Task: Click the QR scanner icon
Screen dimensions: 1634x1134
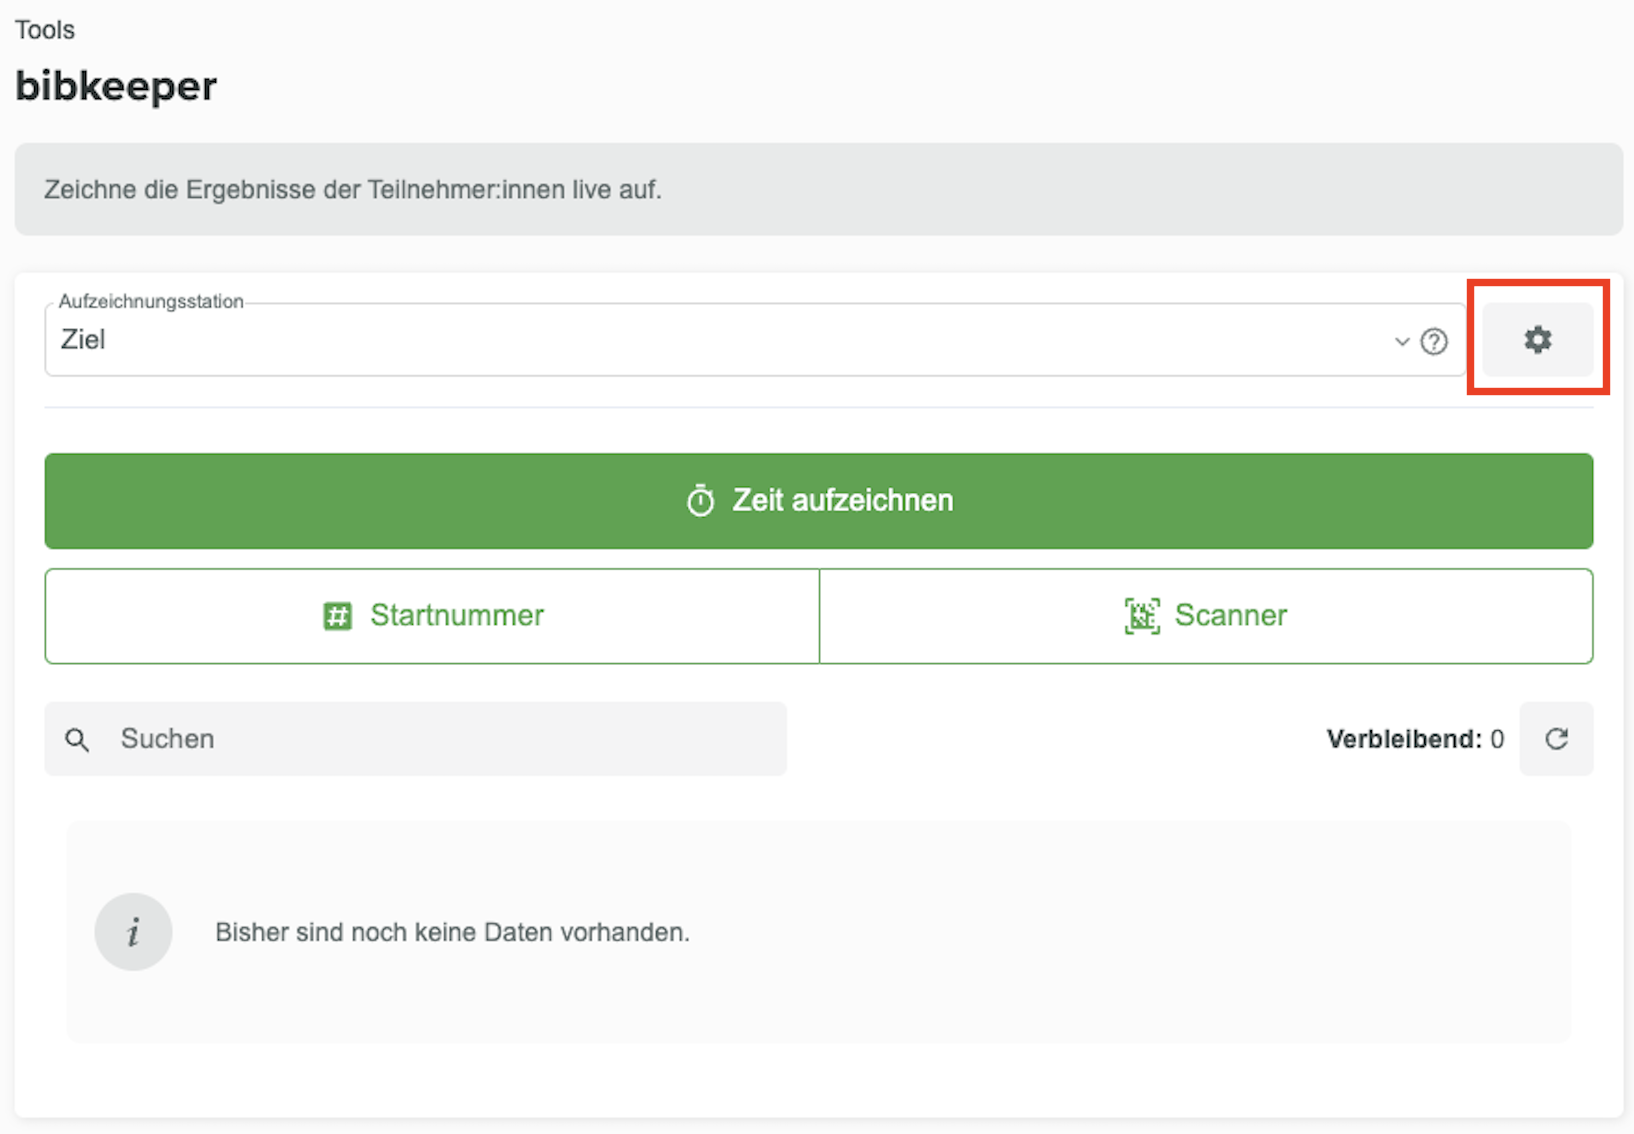Action: [1141, 616]
